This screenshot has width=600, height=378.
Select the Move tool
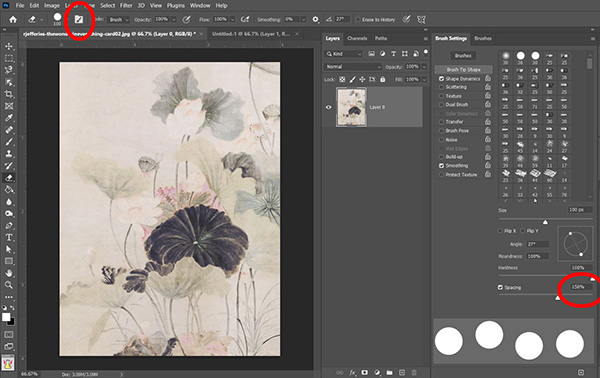9,46
